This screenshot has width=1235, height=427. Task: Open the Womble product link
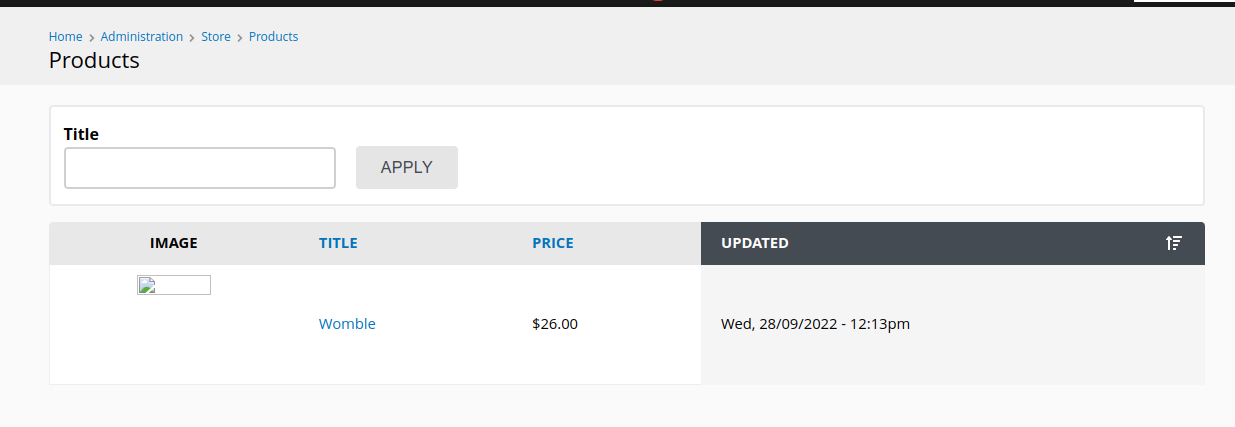point(347,324)
